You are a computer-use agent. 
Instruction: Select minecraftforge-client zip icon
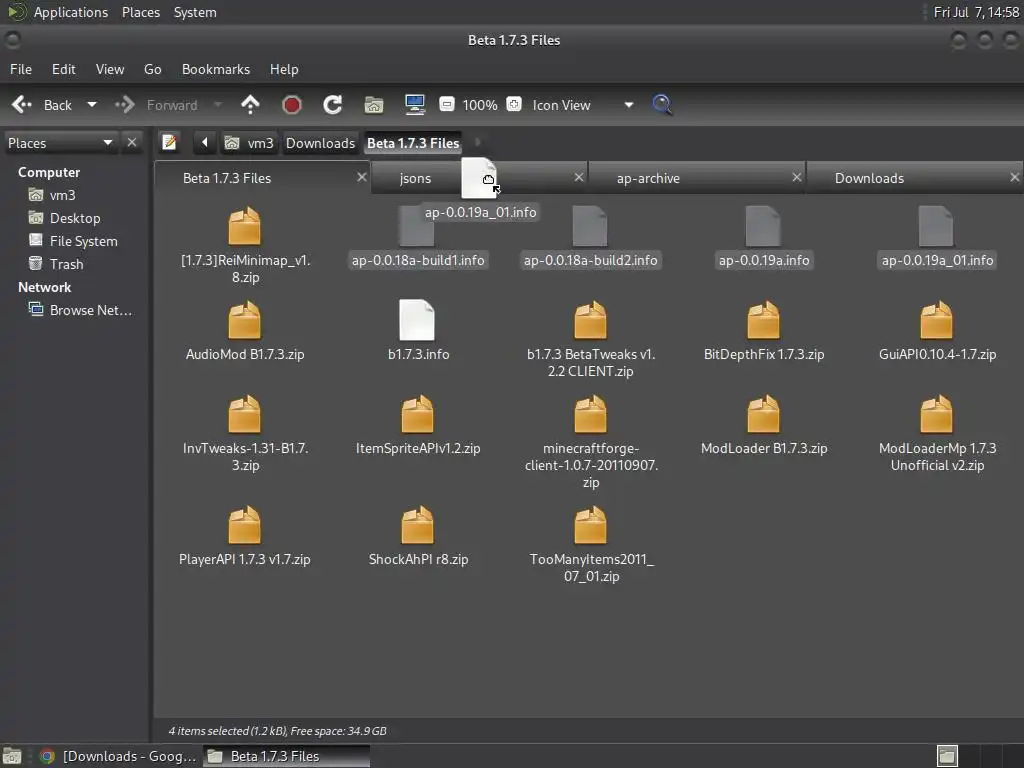tap(590, 414)
